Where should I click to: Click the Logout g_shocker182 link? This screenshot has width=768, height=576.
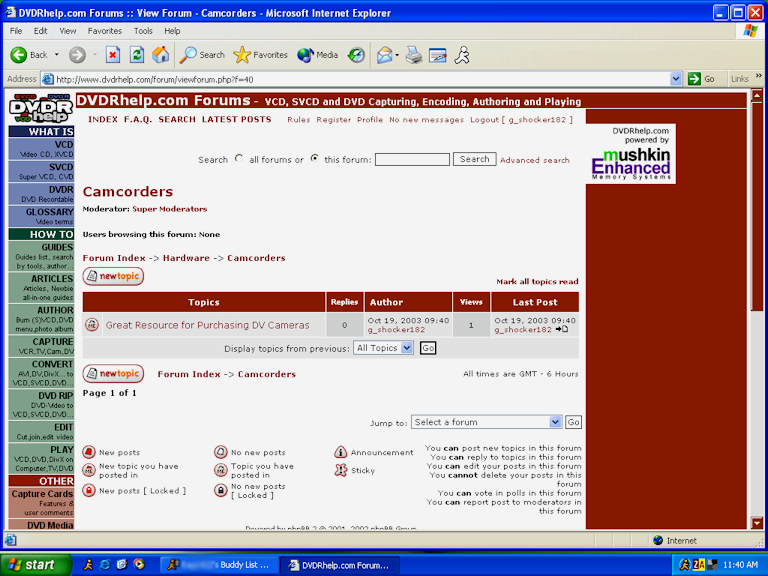pos(521,120)
